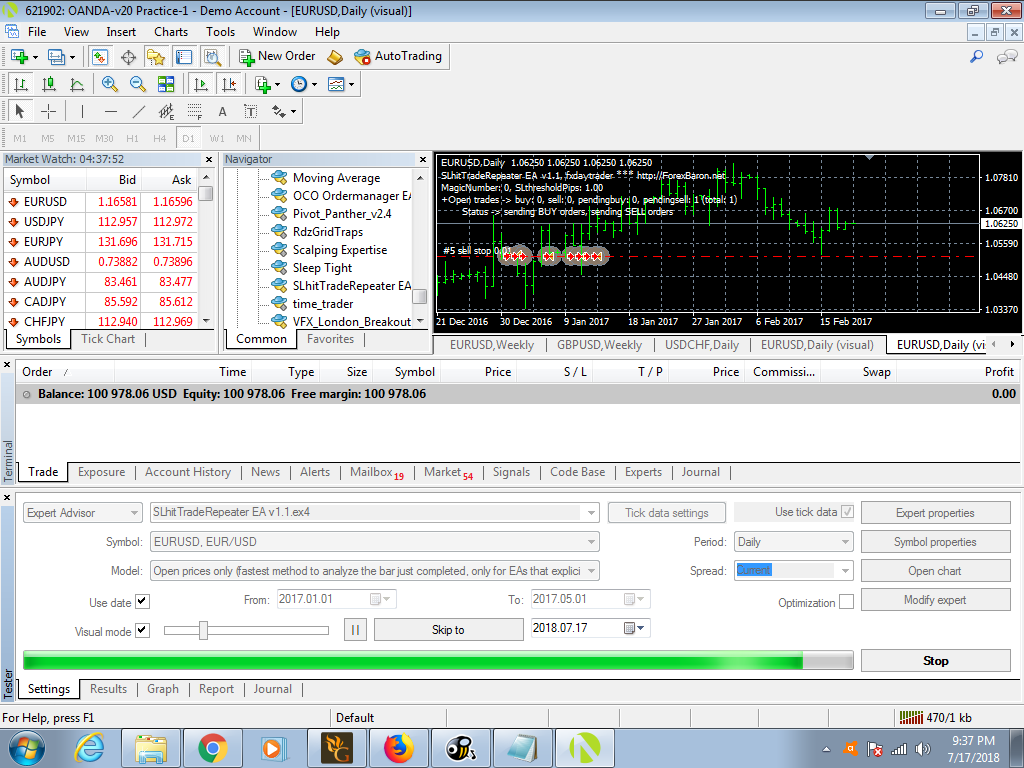This screenshot has height=768, width=1024.
Task: Select the Line Chart icon
Action: [x=76, y=84]
